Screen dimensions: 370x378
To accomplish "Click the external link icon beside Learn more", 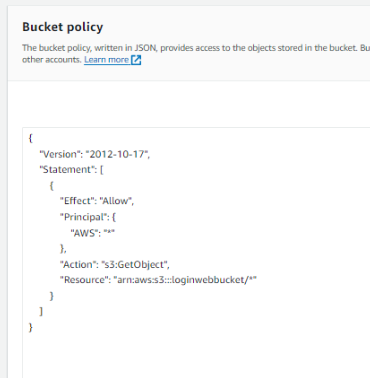I will pos(136,60).
